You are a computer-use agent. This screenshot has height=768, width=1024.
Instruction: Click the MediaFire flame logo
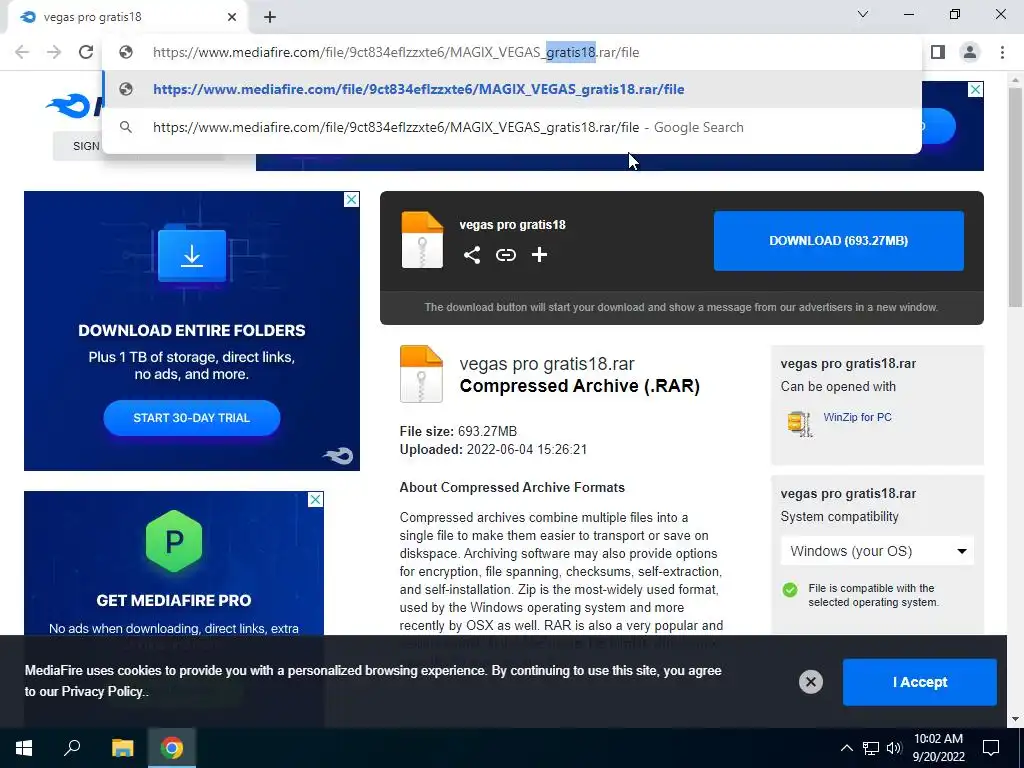(x=67, y=105)
